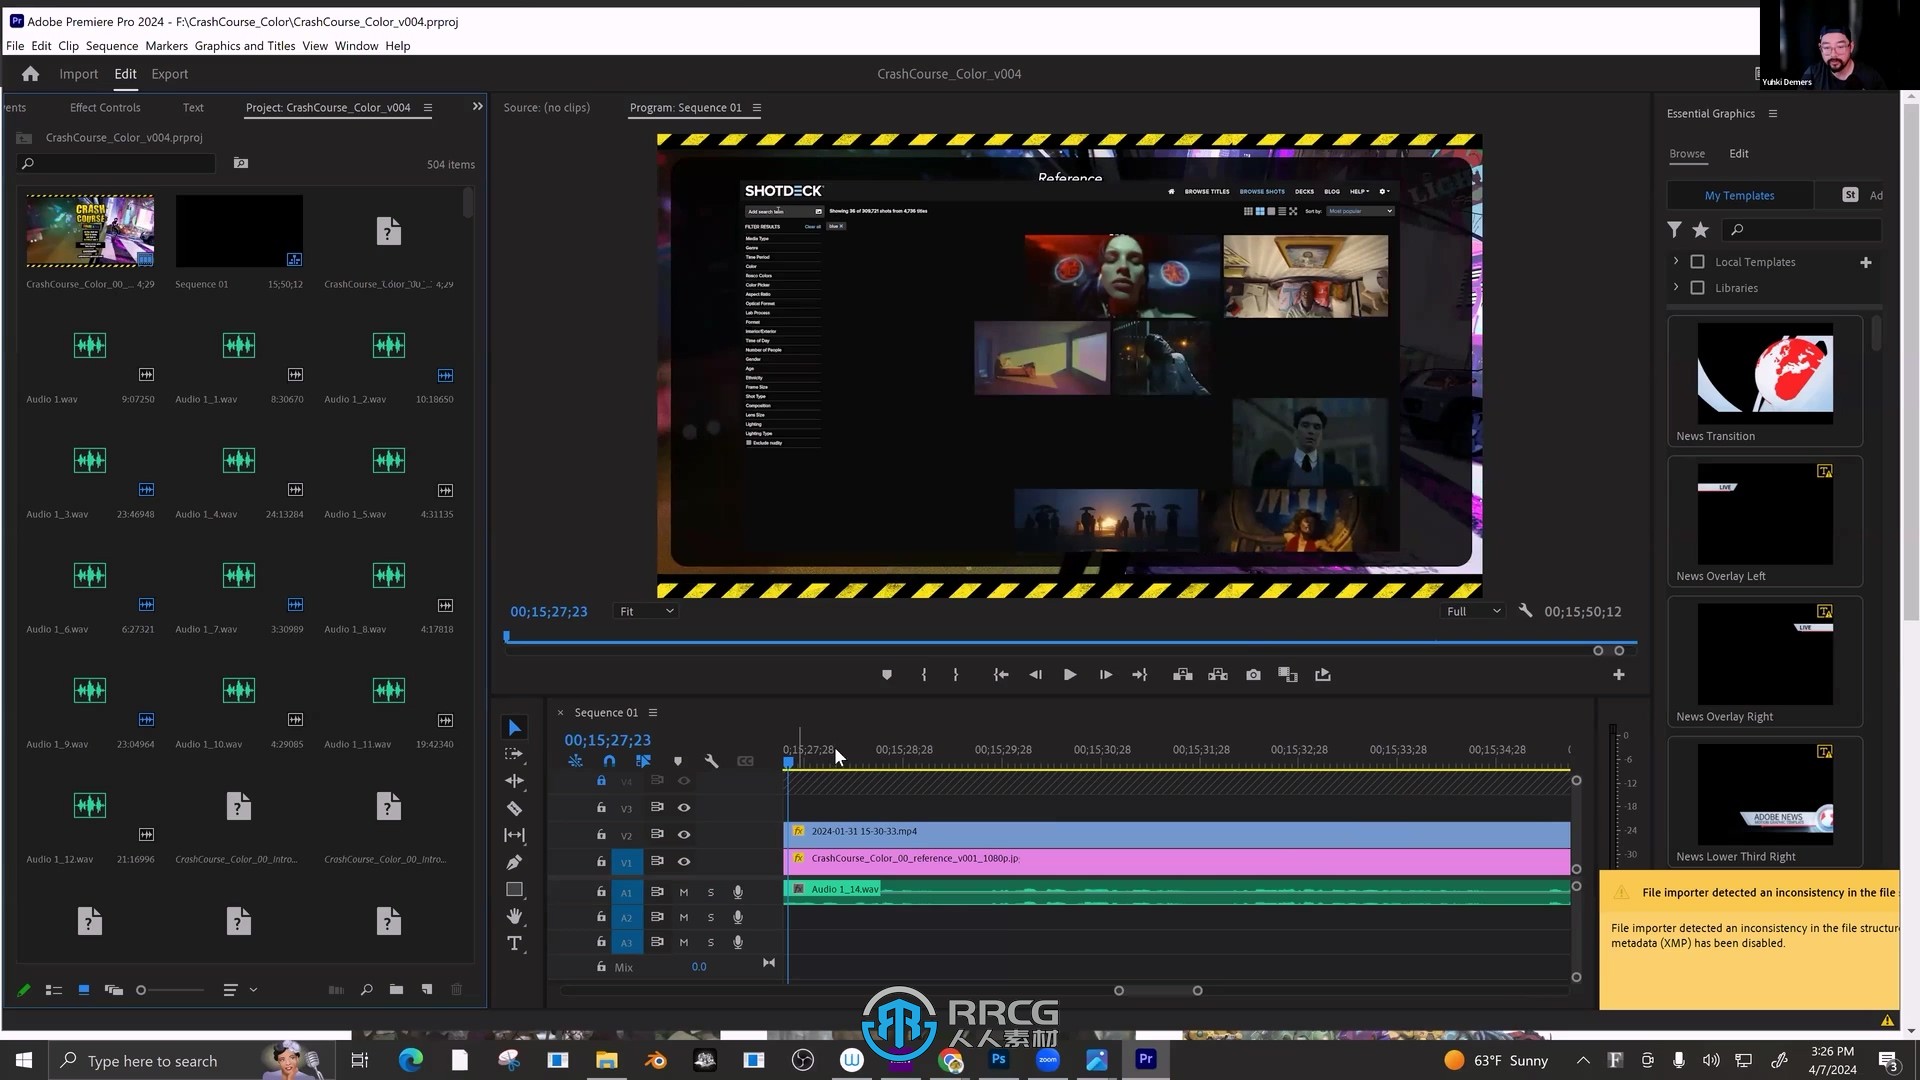The width and height of the screenshot is (1920, 1080).
Task: Open Essential Graphics panel menu
Action: [1773, 114]
